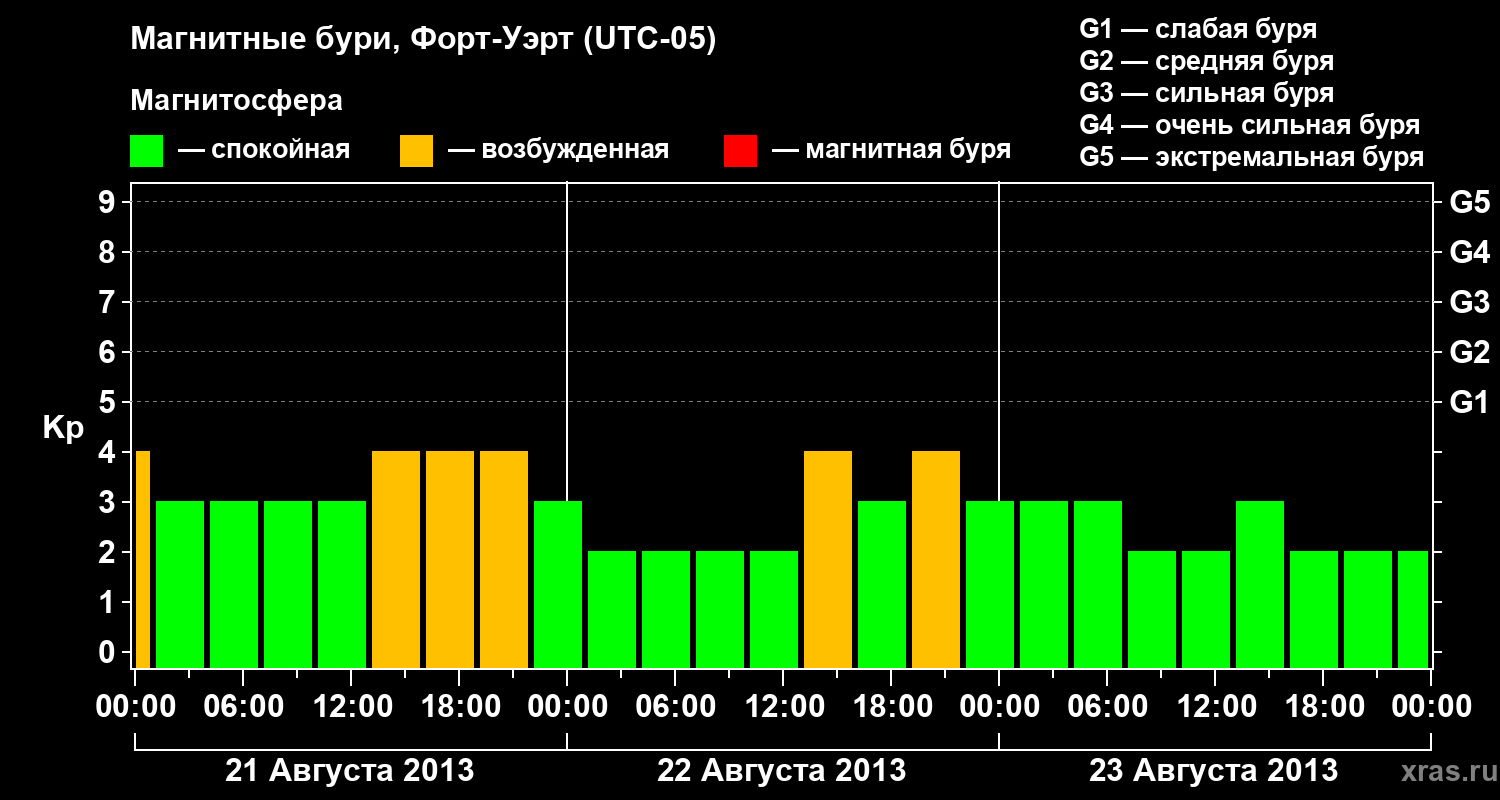Click the '12:00' time label under 23 Августа
The image size is (1500, 800).
(x=1215, y=706)
